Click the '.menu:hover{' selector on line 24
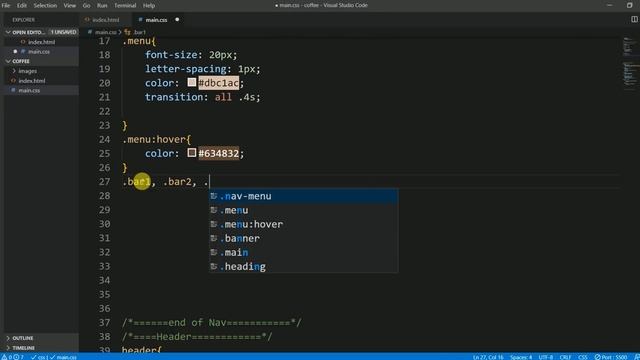The width and height of the screenshot is (640, 360). 156,139
